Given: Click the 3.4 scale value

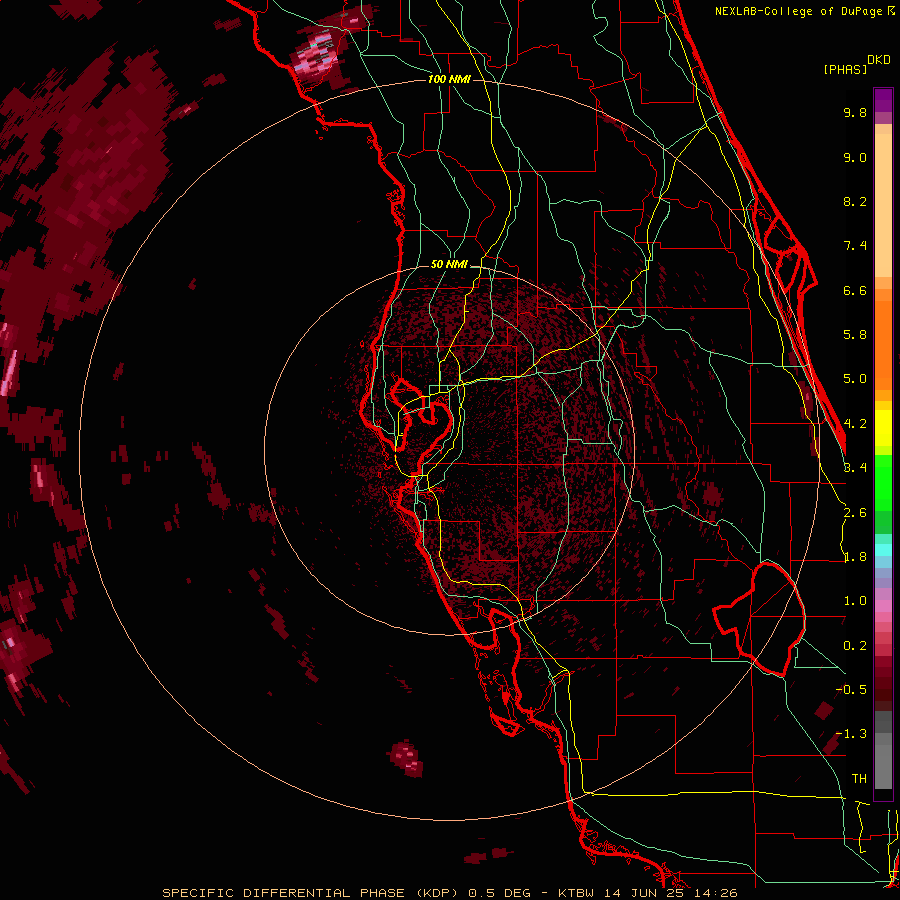Looking at the screenshot, I should (x=855, y=468).
